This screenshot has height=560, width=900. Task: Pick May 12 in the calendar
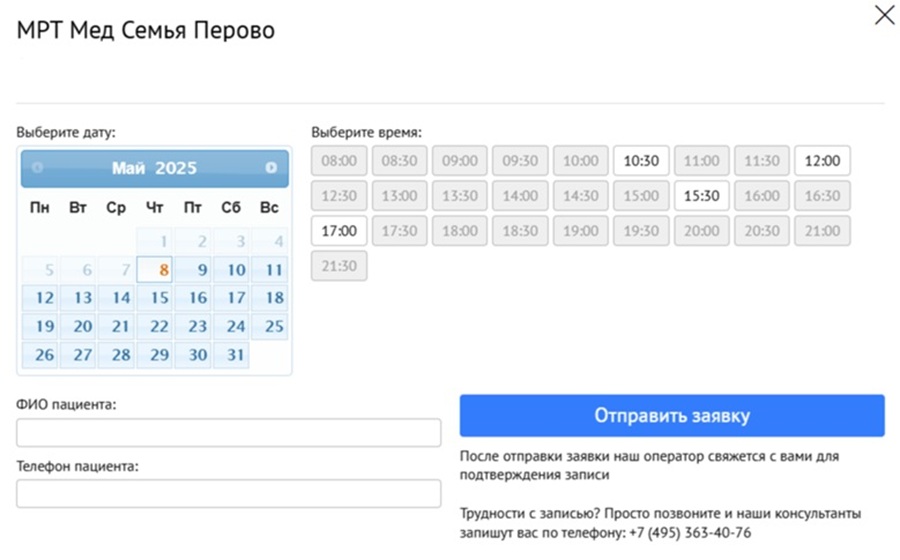click(x=40, y=298)
